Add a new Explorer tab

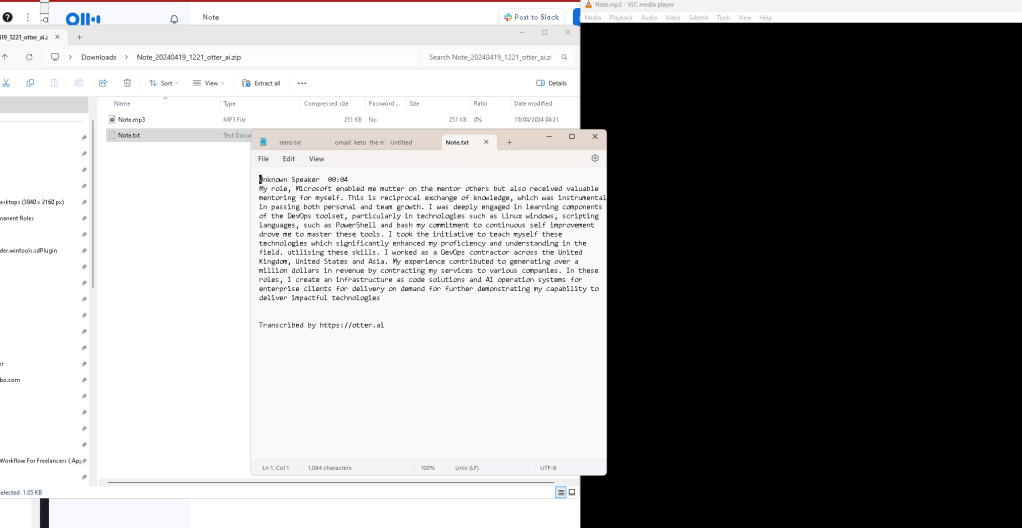[x=80, y=37]
